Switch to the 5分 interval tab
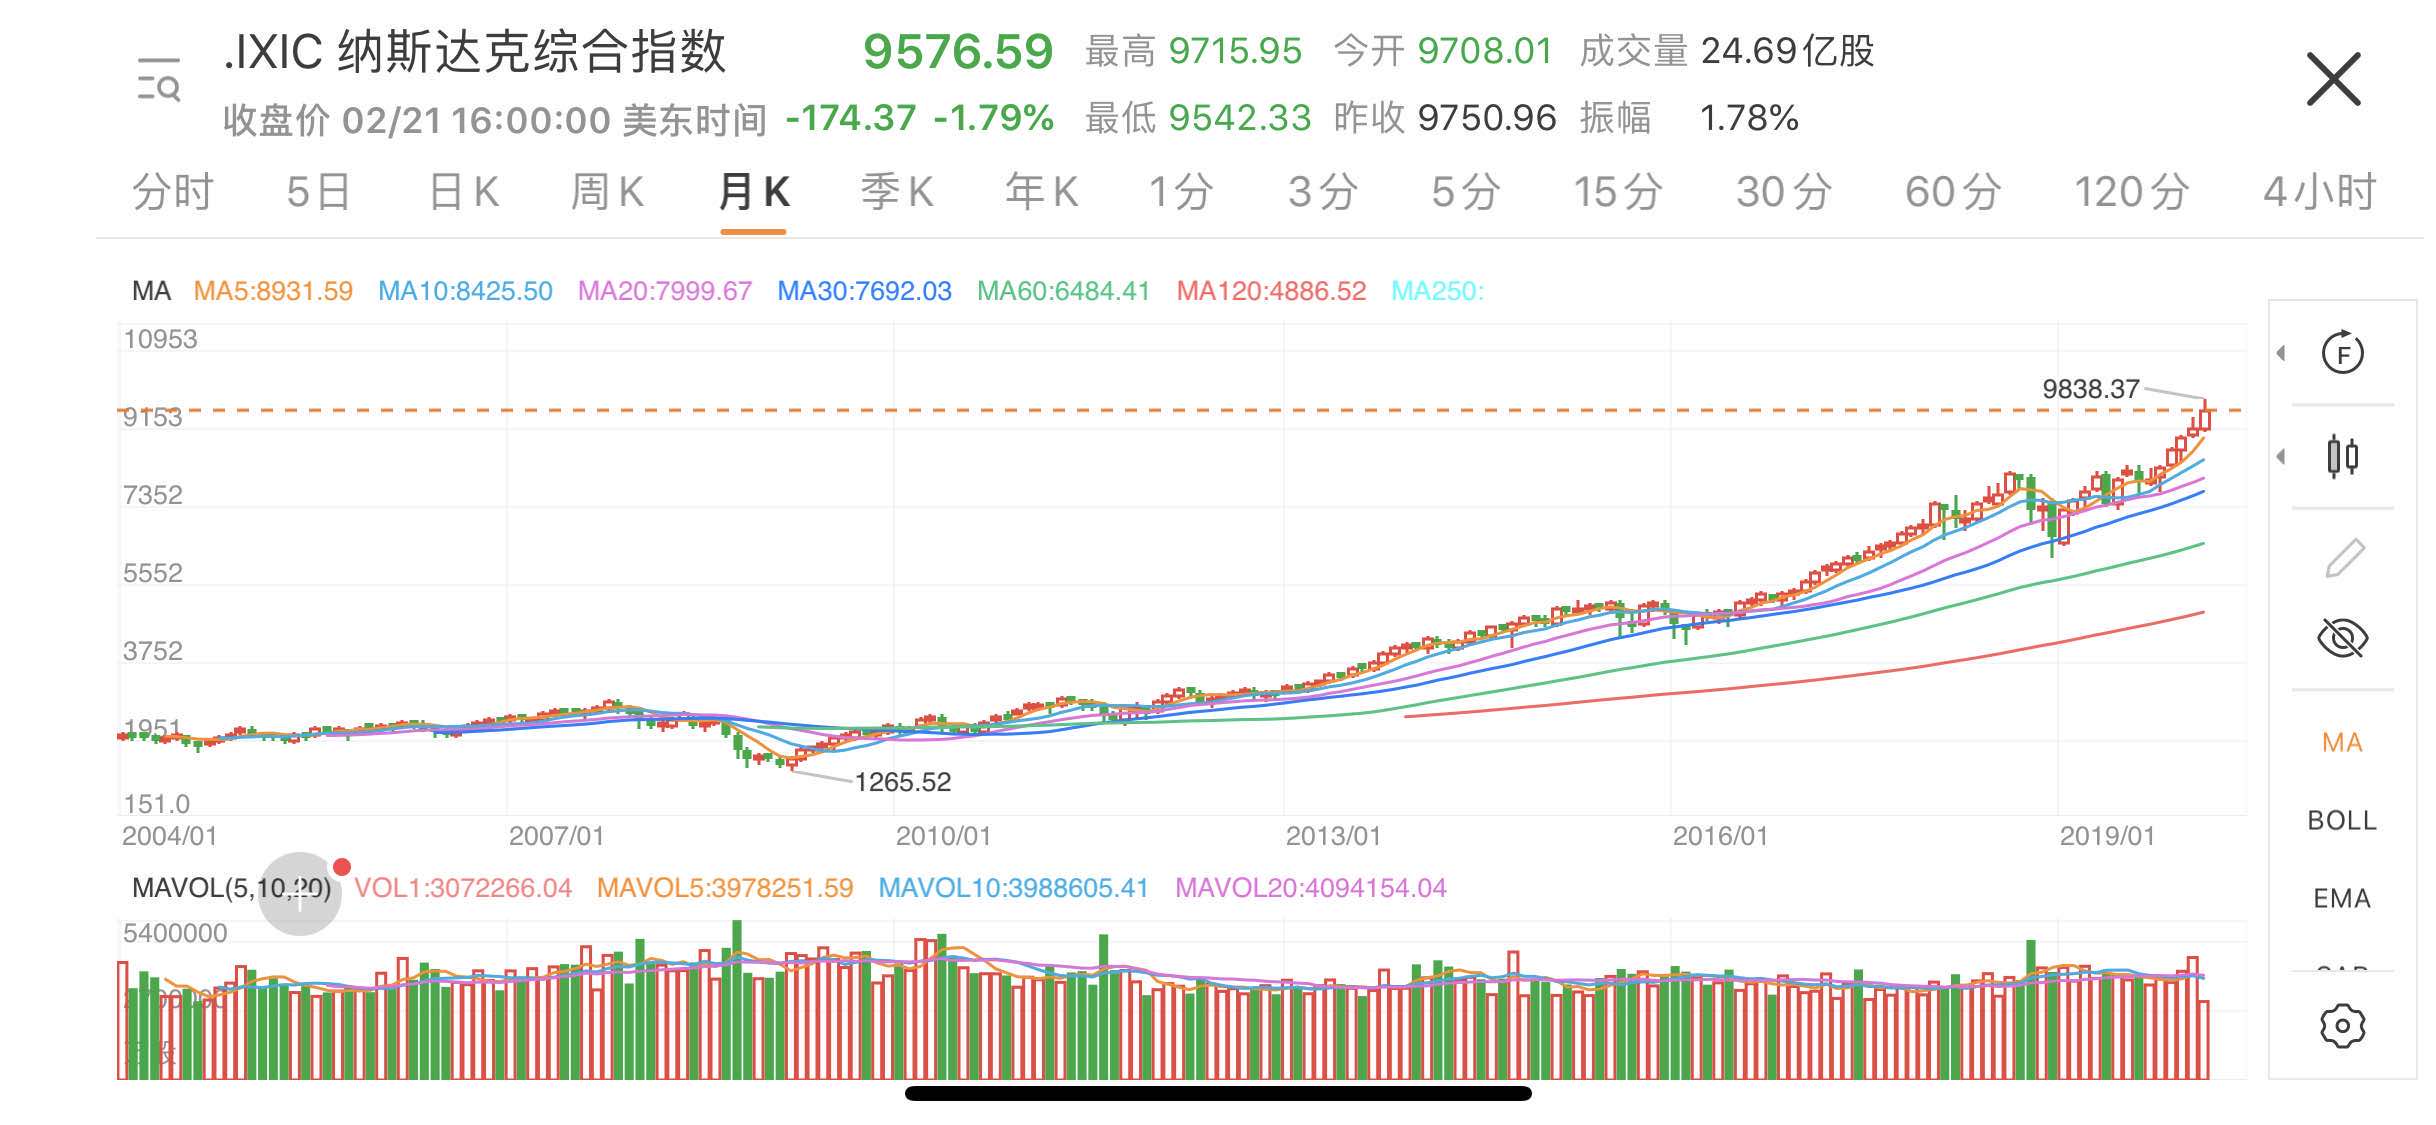The width and height of the screenshot is (2436, 1125). [1466, 192]
